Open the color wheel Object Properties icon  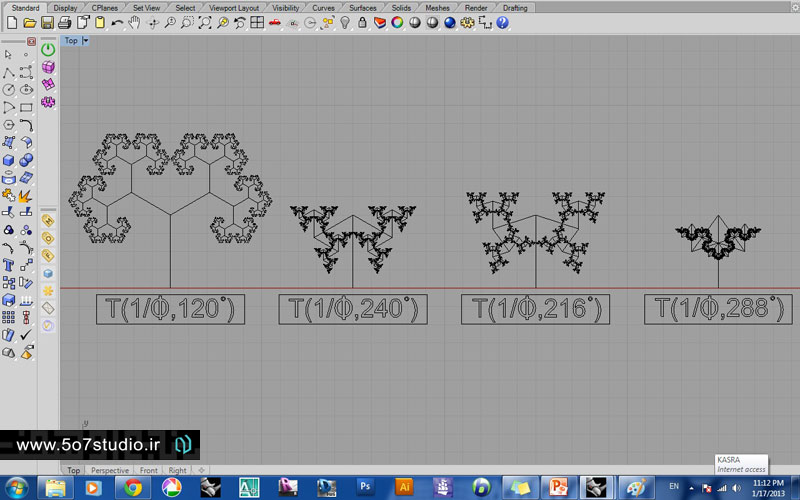click(x=397, y=22)
